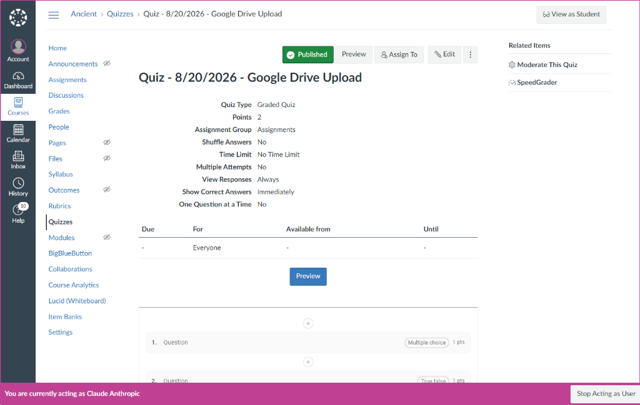
Task: Open Grades in course menu
Action: (x=59, y=111)
